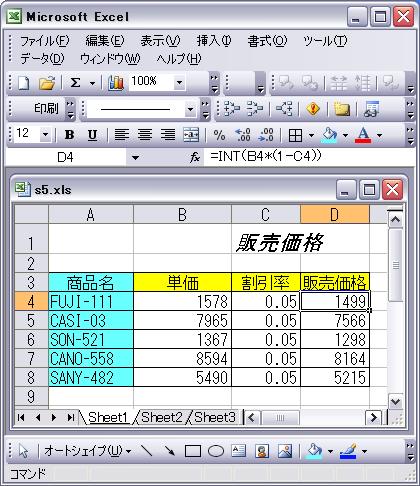Open the zoom percentage dropdown
Image resolution: width=420 pixels, height=486 pixels.
180,82
